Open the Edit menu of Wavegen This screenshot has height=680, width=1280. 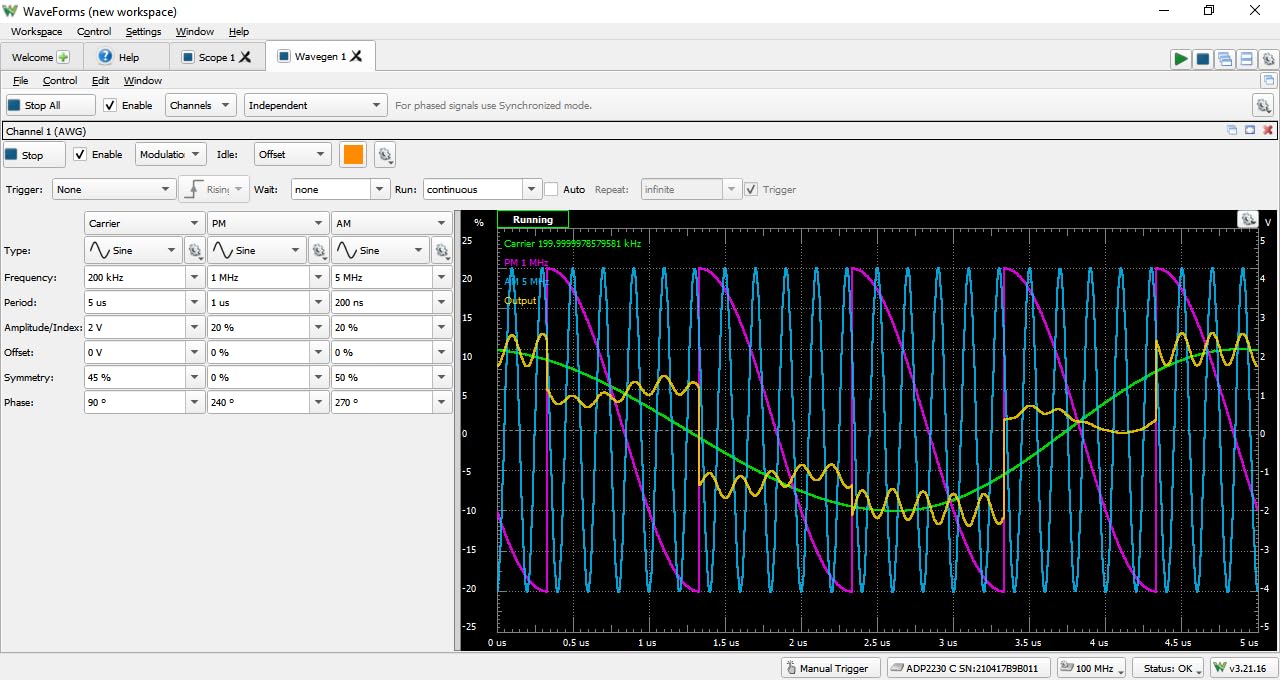tap(100, 81)
